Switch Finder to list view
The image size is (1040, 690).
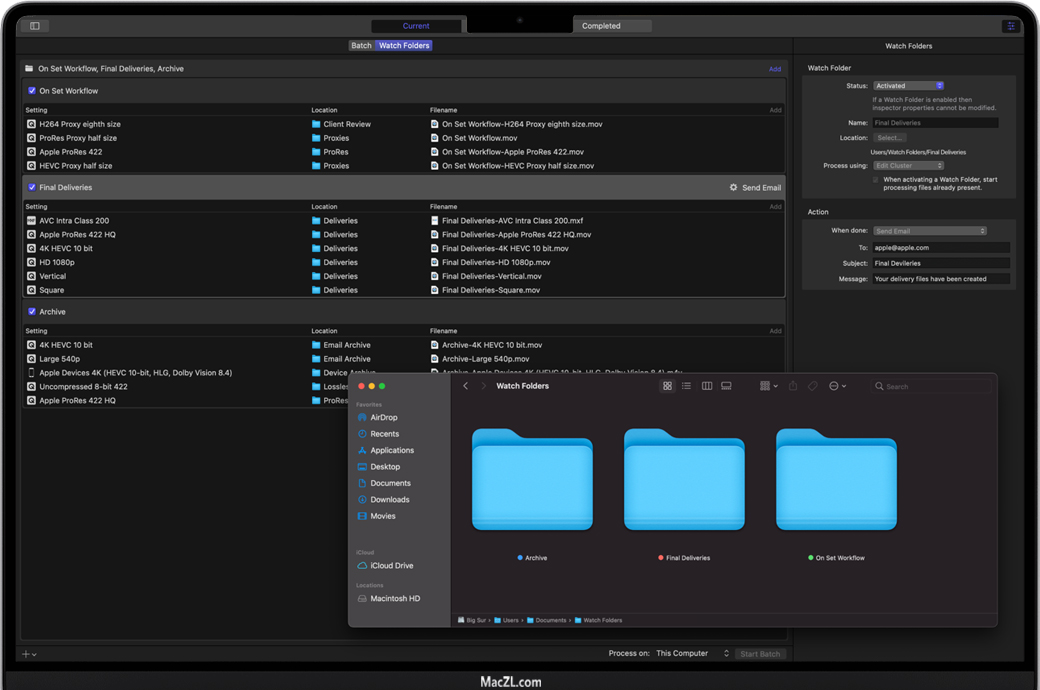(687, 386)
